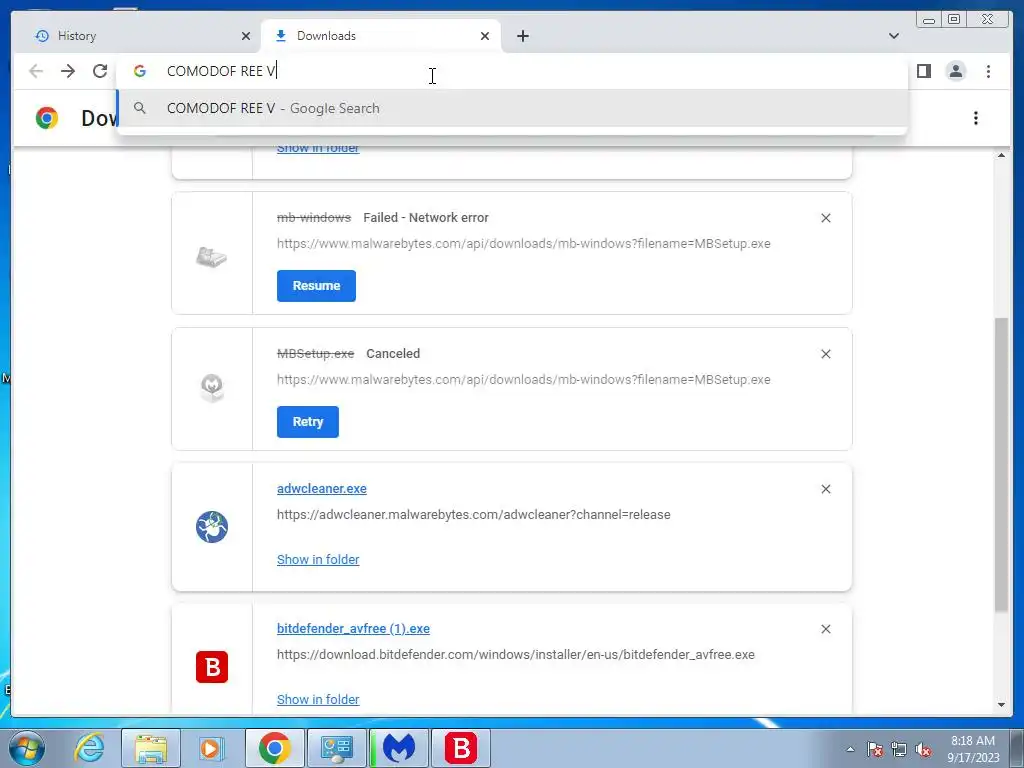Click the Chrome logo on Downloads page
Image resolution: width=1024 pixels, height=768 pixels.
[46, 118]
